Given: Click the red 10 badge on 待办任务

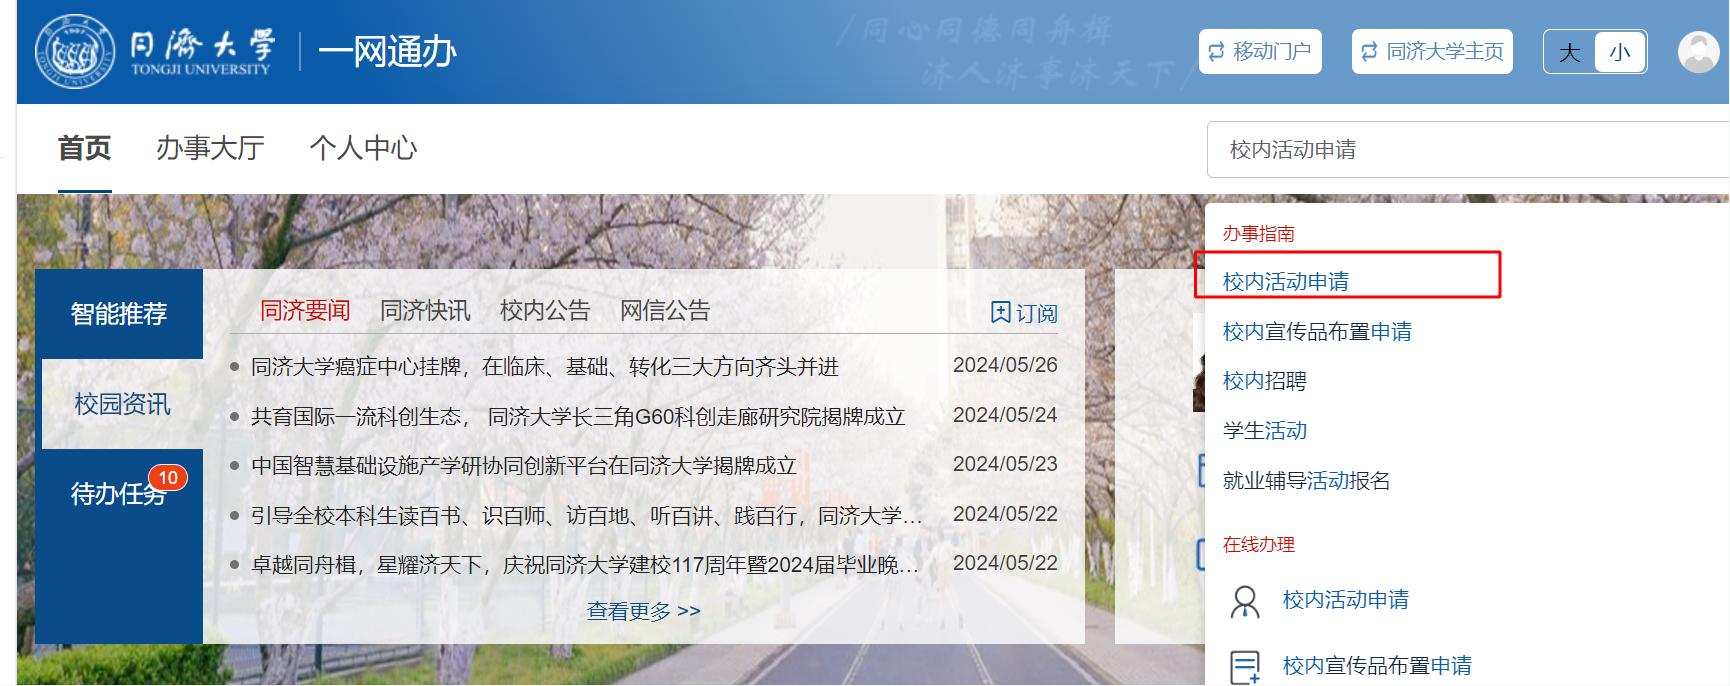Looking at the screenshot, I should click(168, 478).
